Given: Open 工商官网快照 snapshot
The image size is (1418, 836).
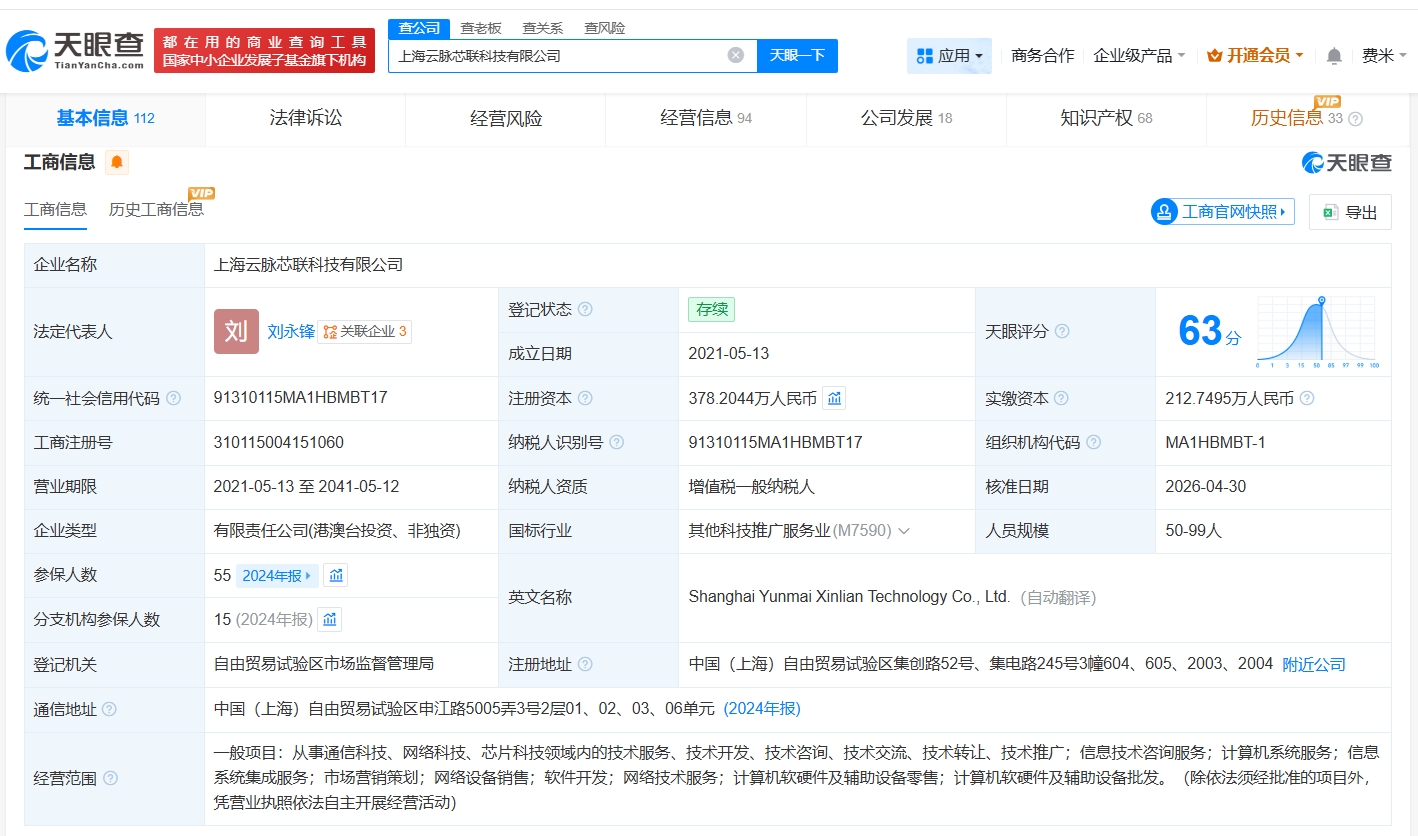Looking at the screenshot, I should tap(1223, 211).
